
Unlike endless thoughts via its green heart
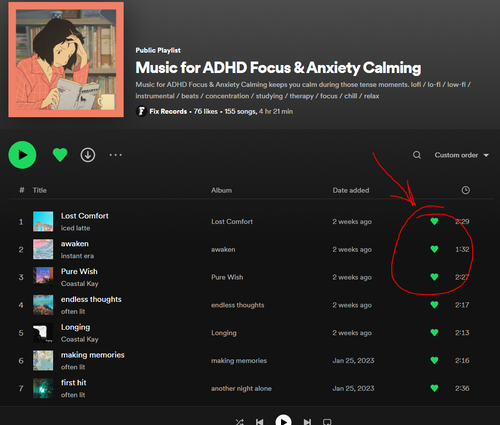434,305
